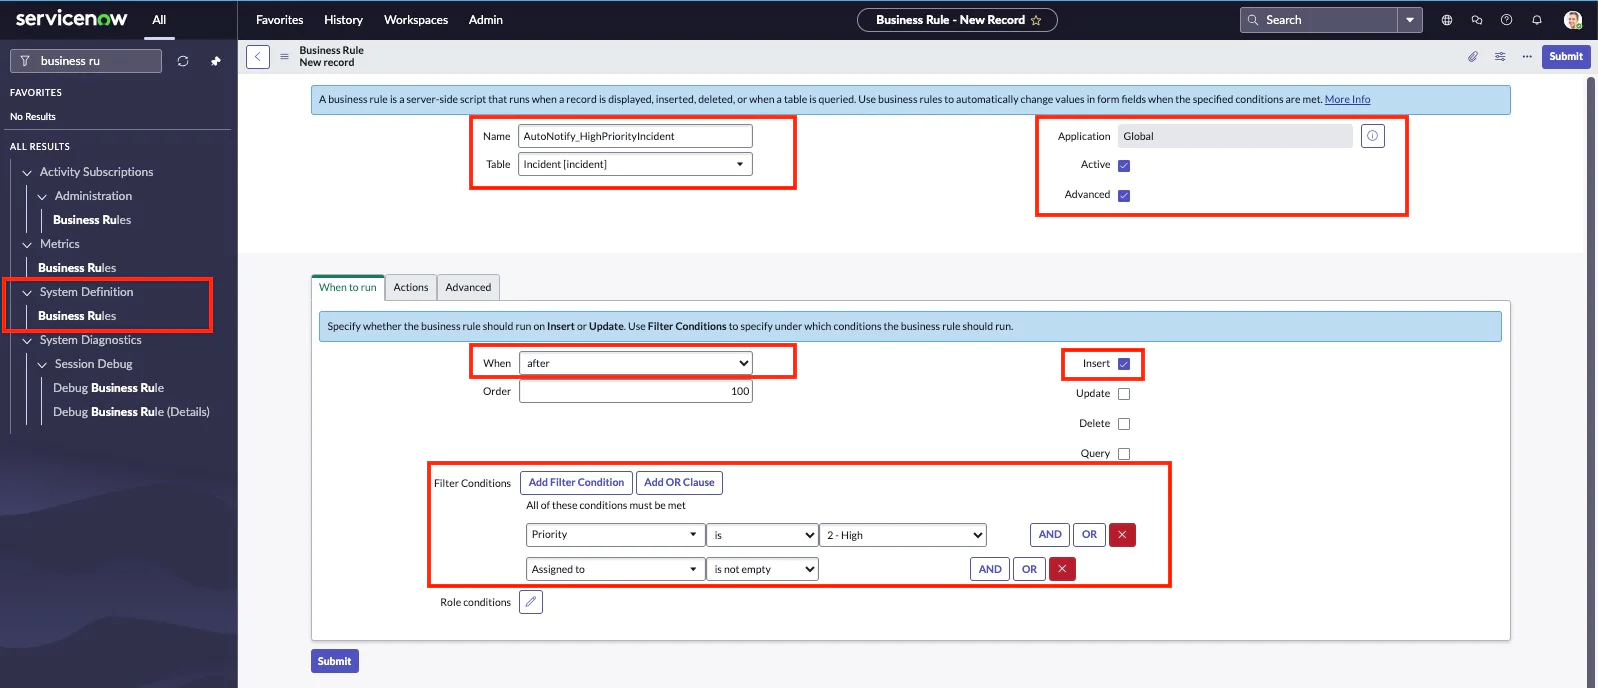Open the chat sidebar discussions icon
Screen dimensions: 1598x688
1476,20
